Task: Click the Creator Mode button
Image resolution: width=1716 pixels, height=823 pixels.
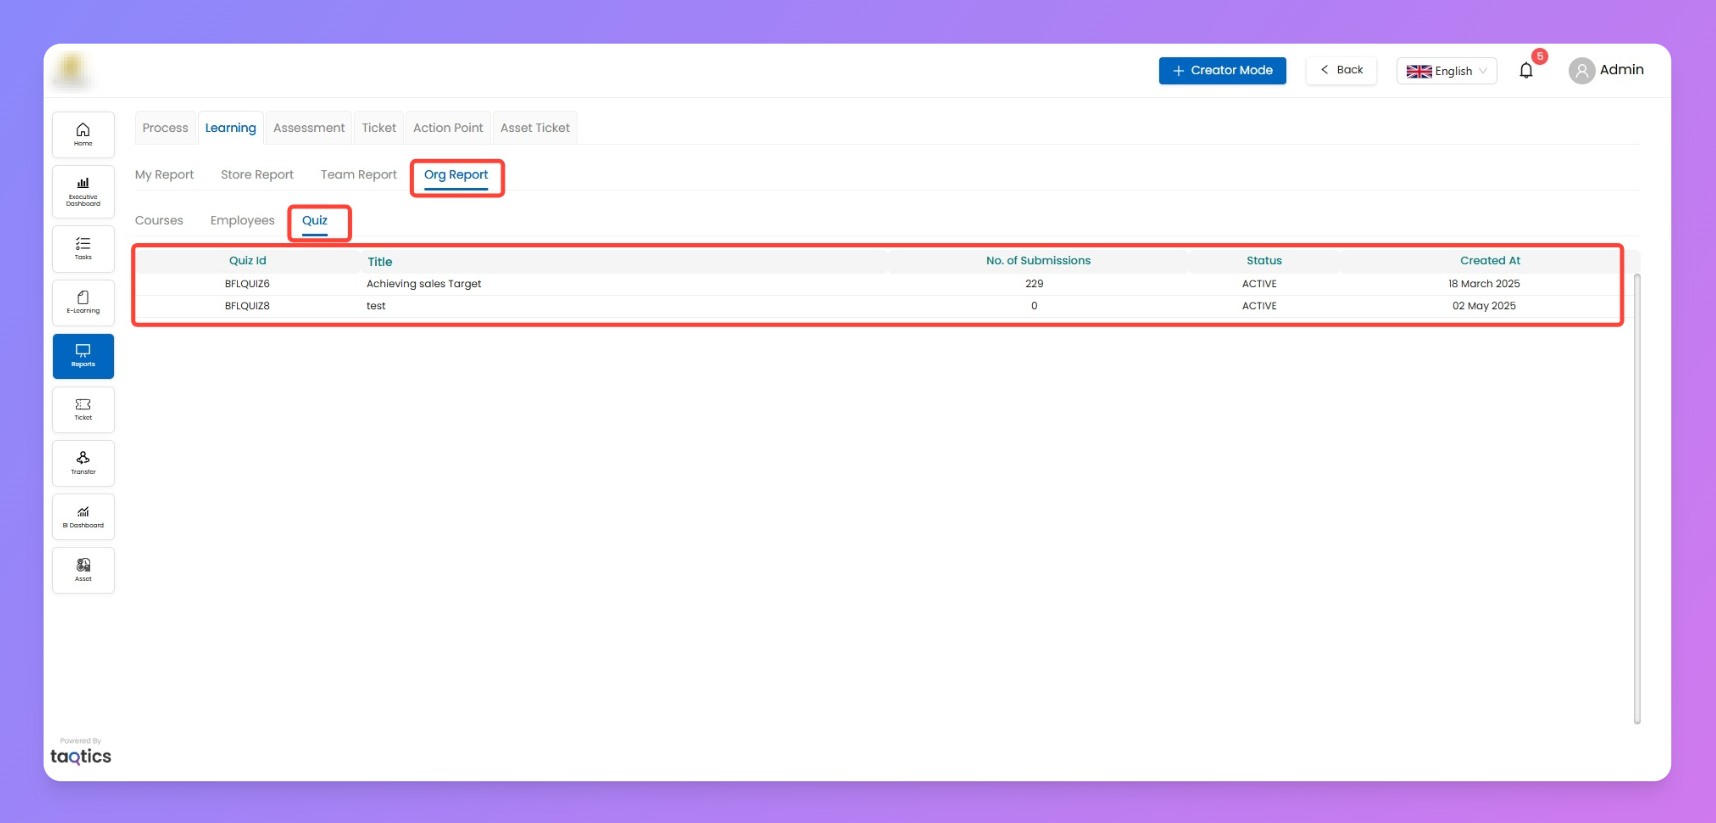Action: pyautogui.click(x=1222, y=70)
